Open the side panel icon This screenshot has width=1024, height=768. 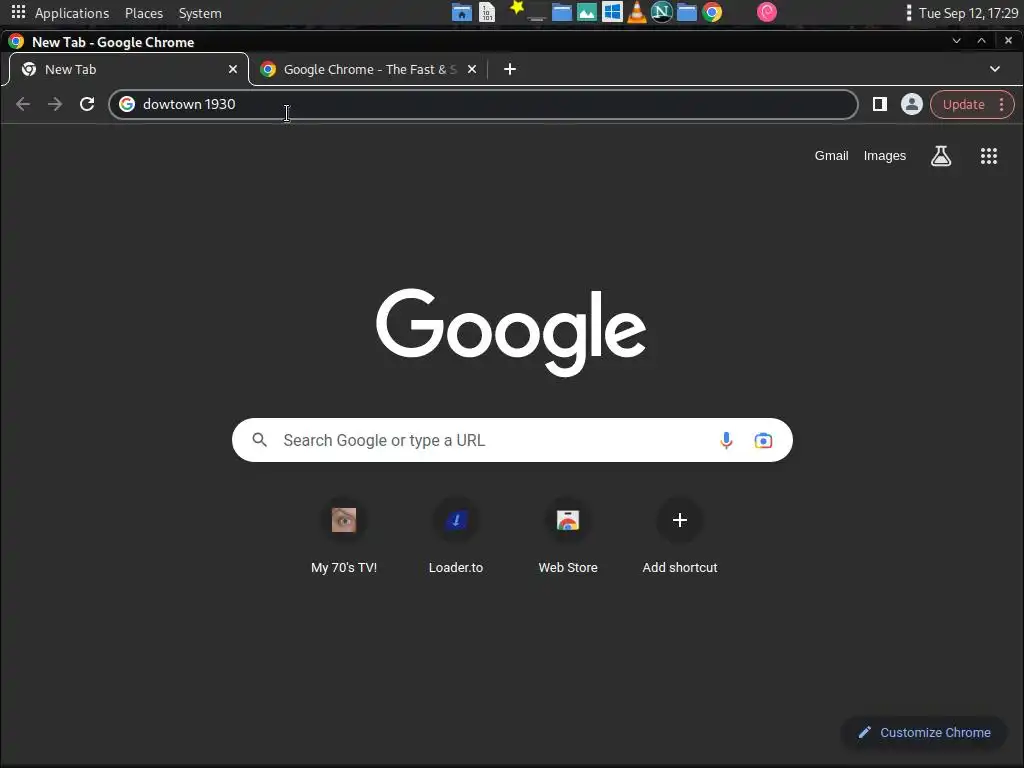point(880,104)
